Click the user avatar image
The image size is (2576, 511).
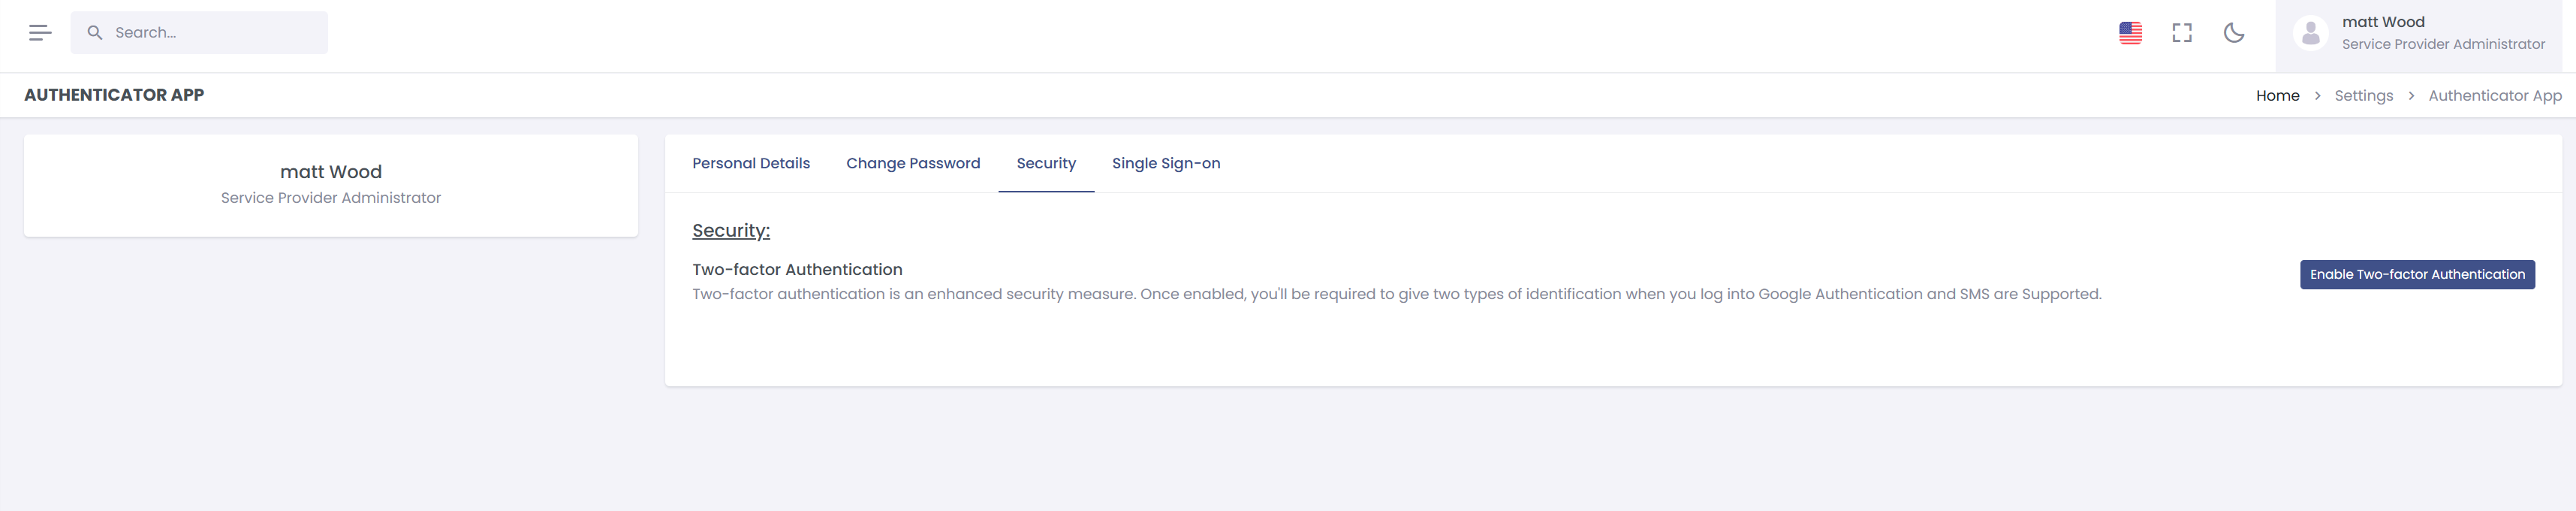(2311, 32)
